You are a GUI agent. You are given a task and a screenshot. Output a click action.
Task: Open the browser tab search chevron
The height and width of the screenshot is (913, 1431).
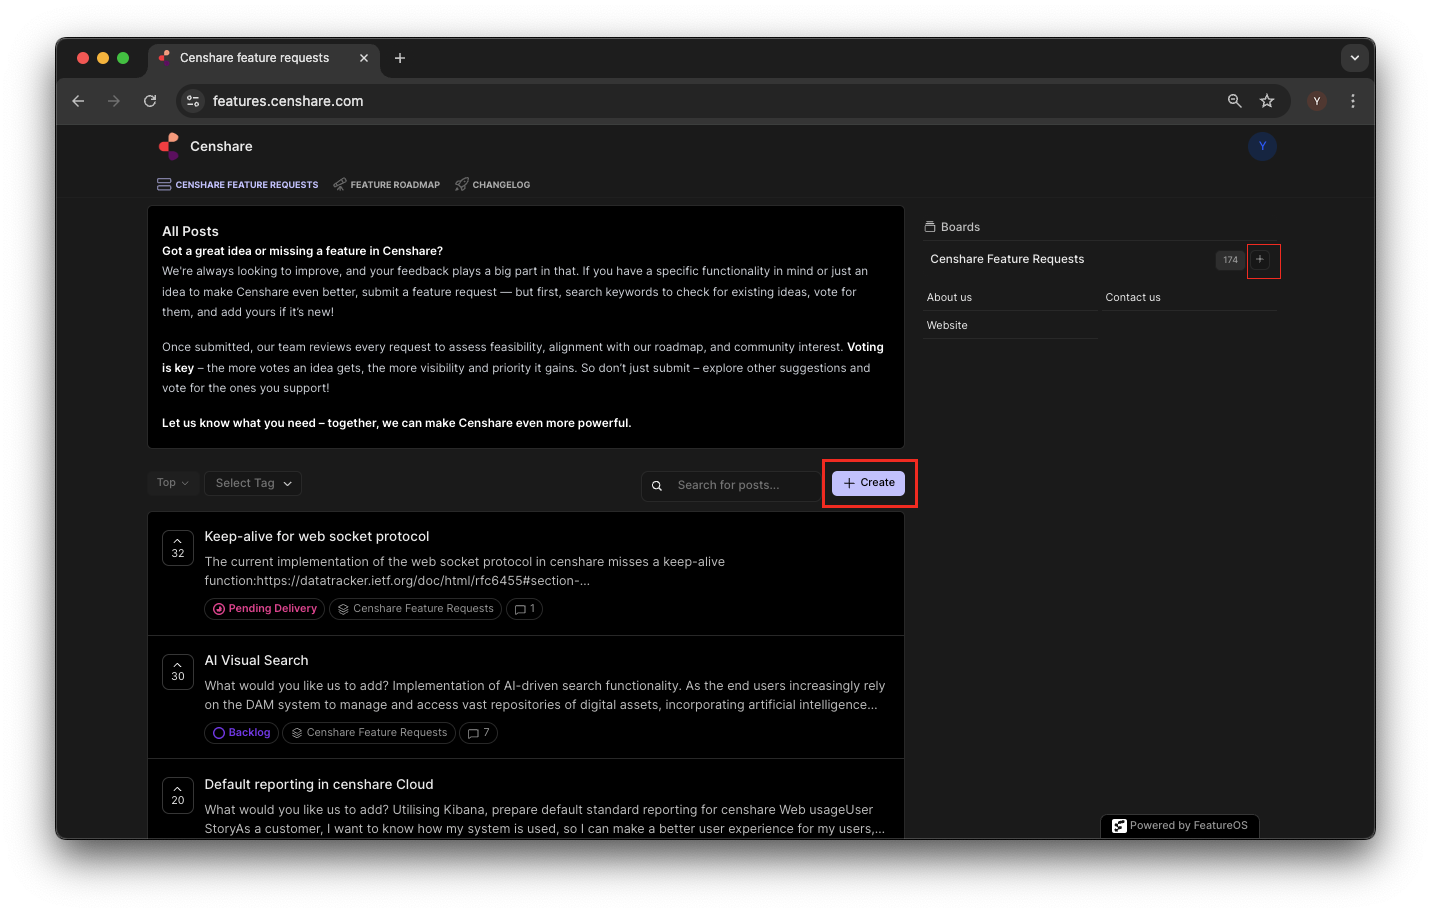click(1355, 57)
